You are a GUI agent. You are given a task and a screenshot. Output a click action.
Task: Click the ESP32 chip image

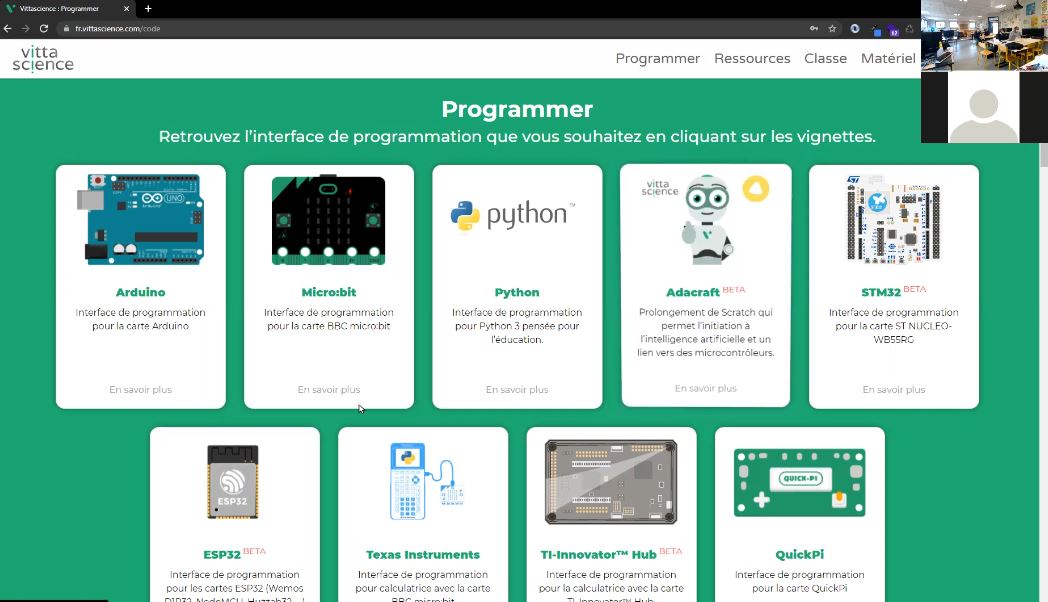tap(233, 482)
